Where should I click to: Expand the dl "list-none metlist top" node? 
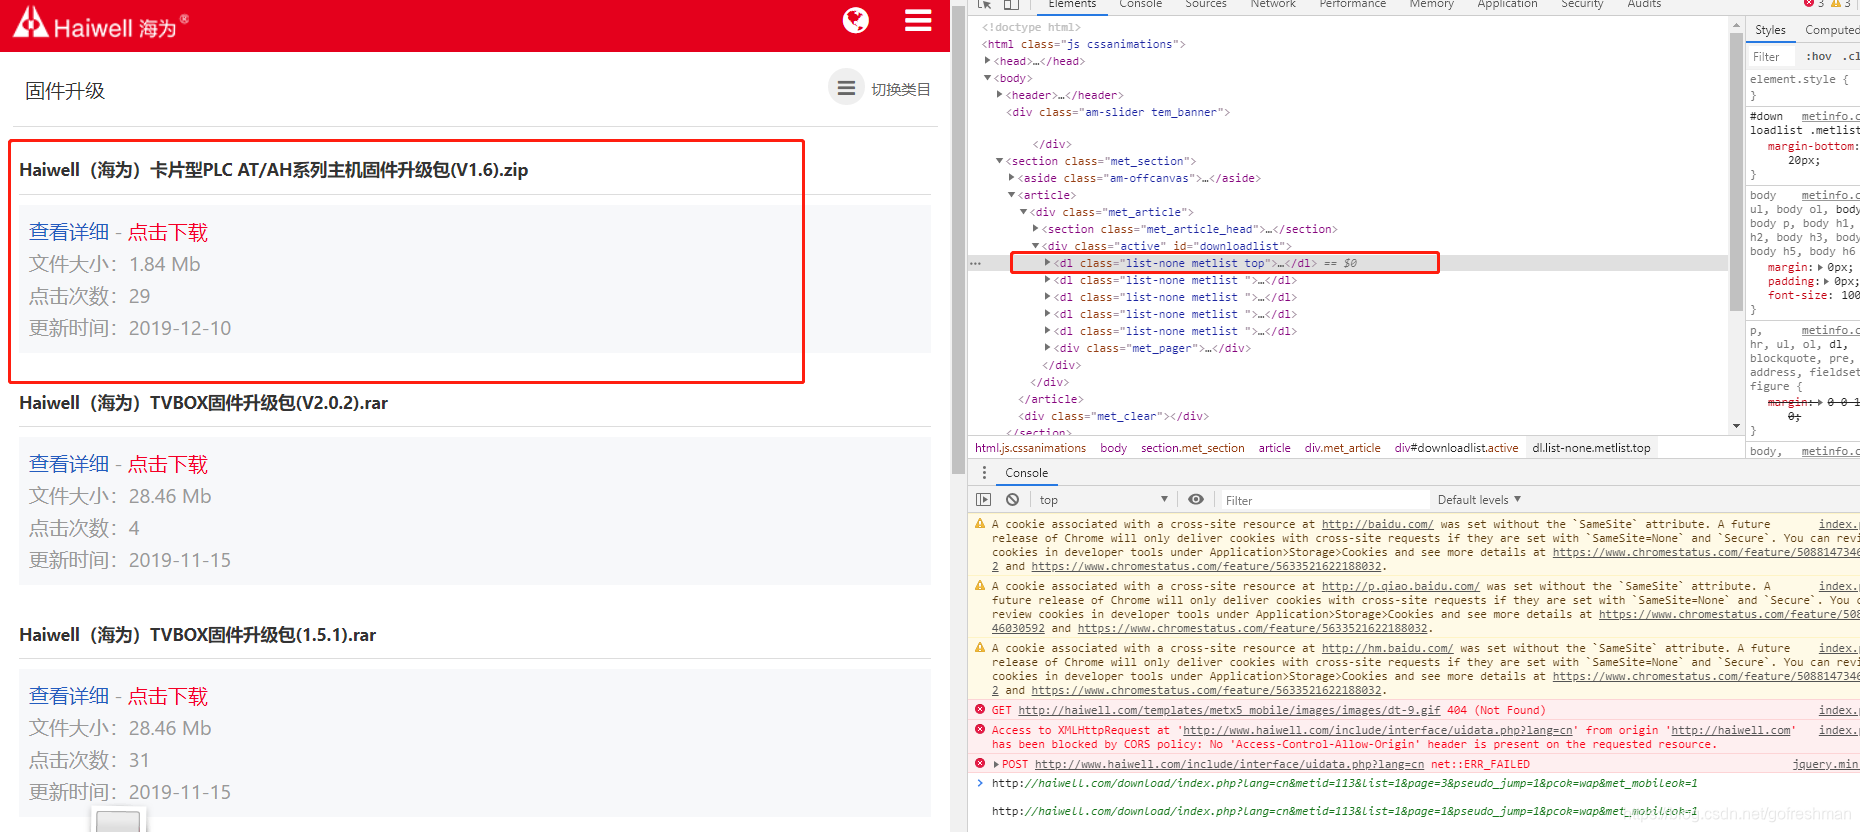click(1048, 263)
